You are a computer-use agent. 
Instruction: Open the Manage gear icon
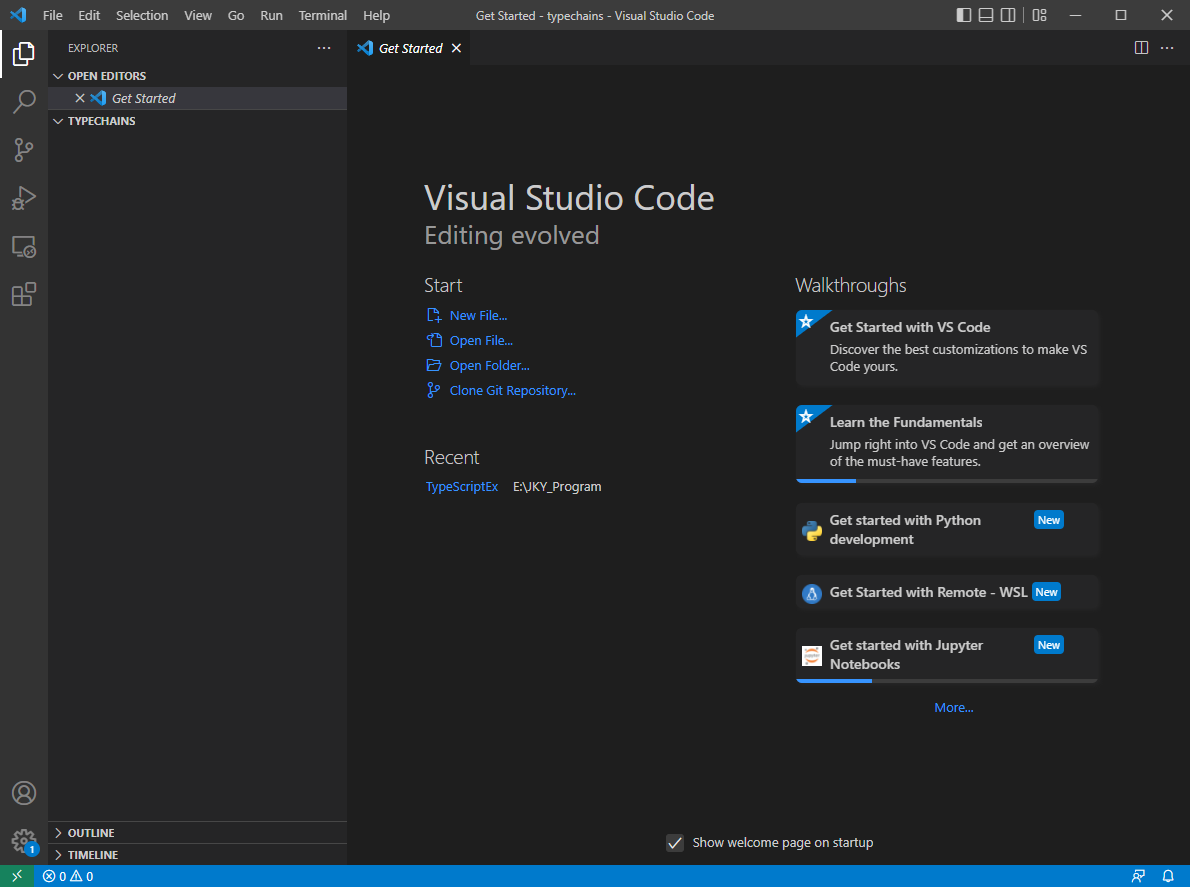tap(24, 841)
